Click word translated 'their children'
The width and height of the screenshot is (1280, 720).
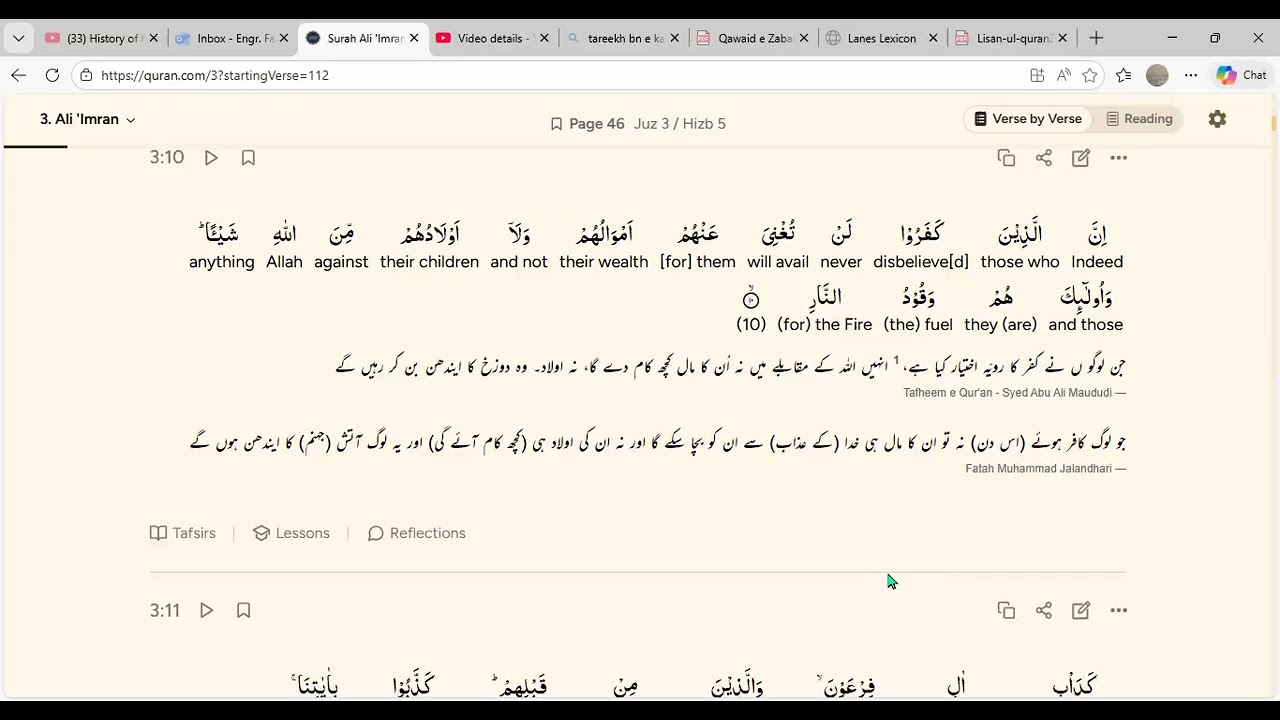pyautogui.click(x=429, y=235)
